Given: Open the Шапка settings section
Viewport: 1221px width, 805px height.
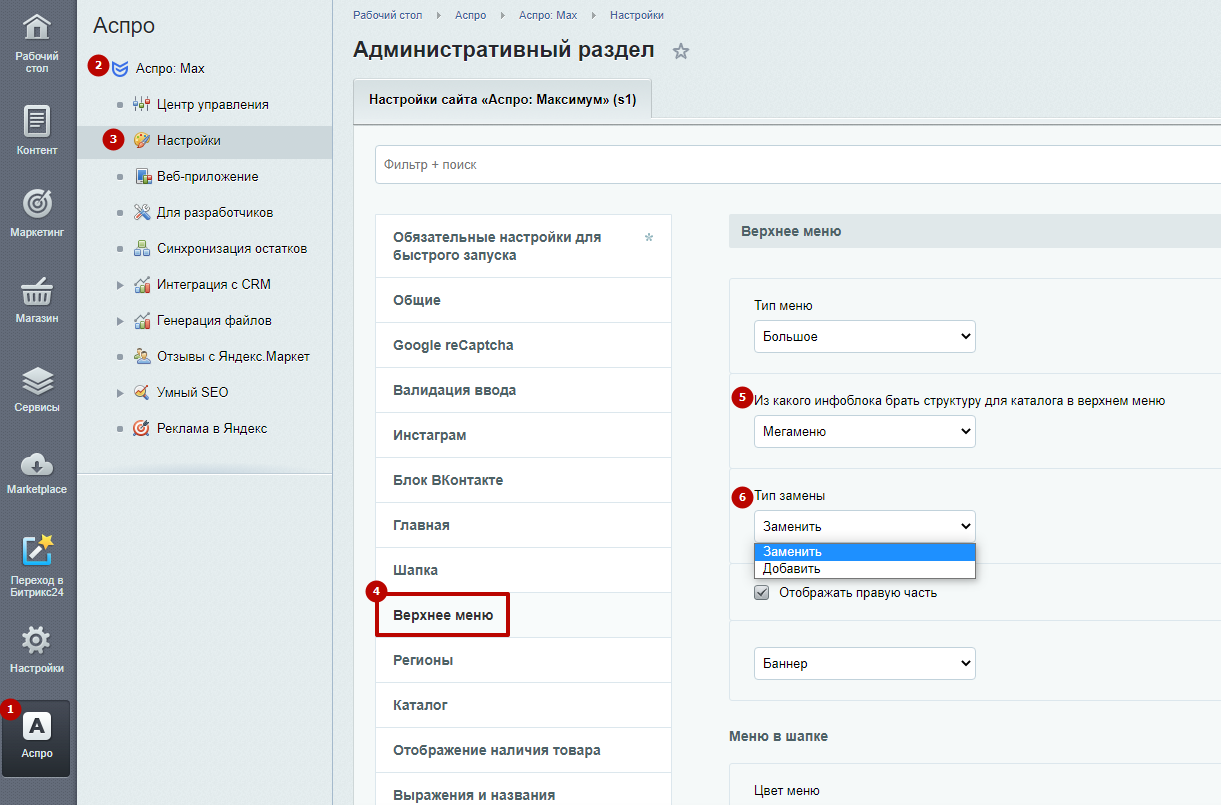Looking at the screenshot, I should pos(523,570).
